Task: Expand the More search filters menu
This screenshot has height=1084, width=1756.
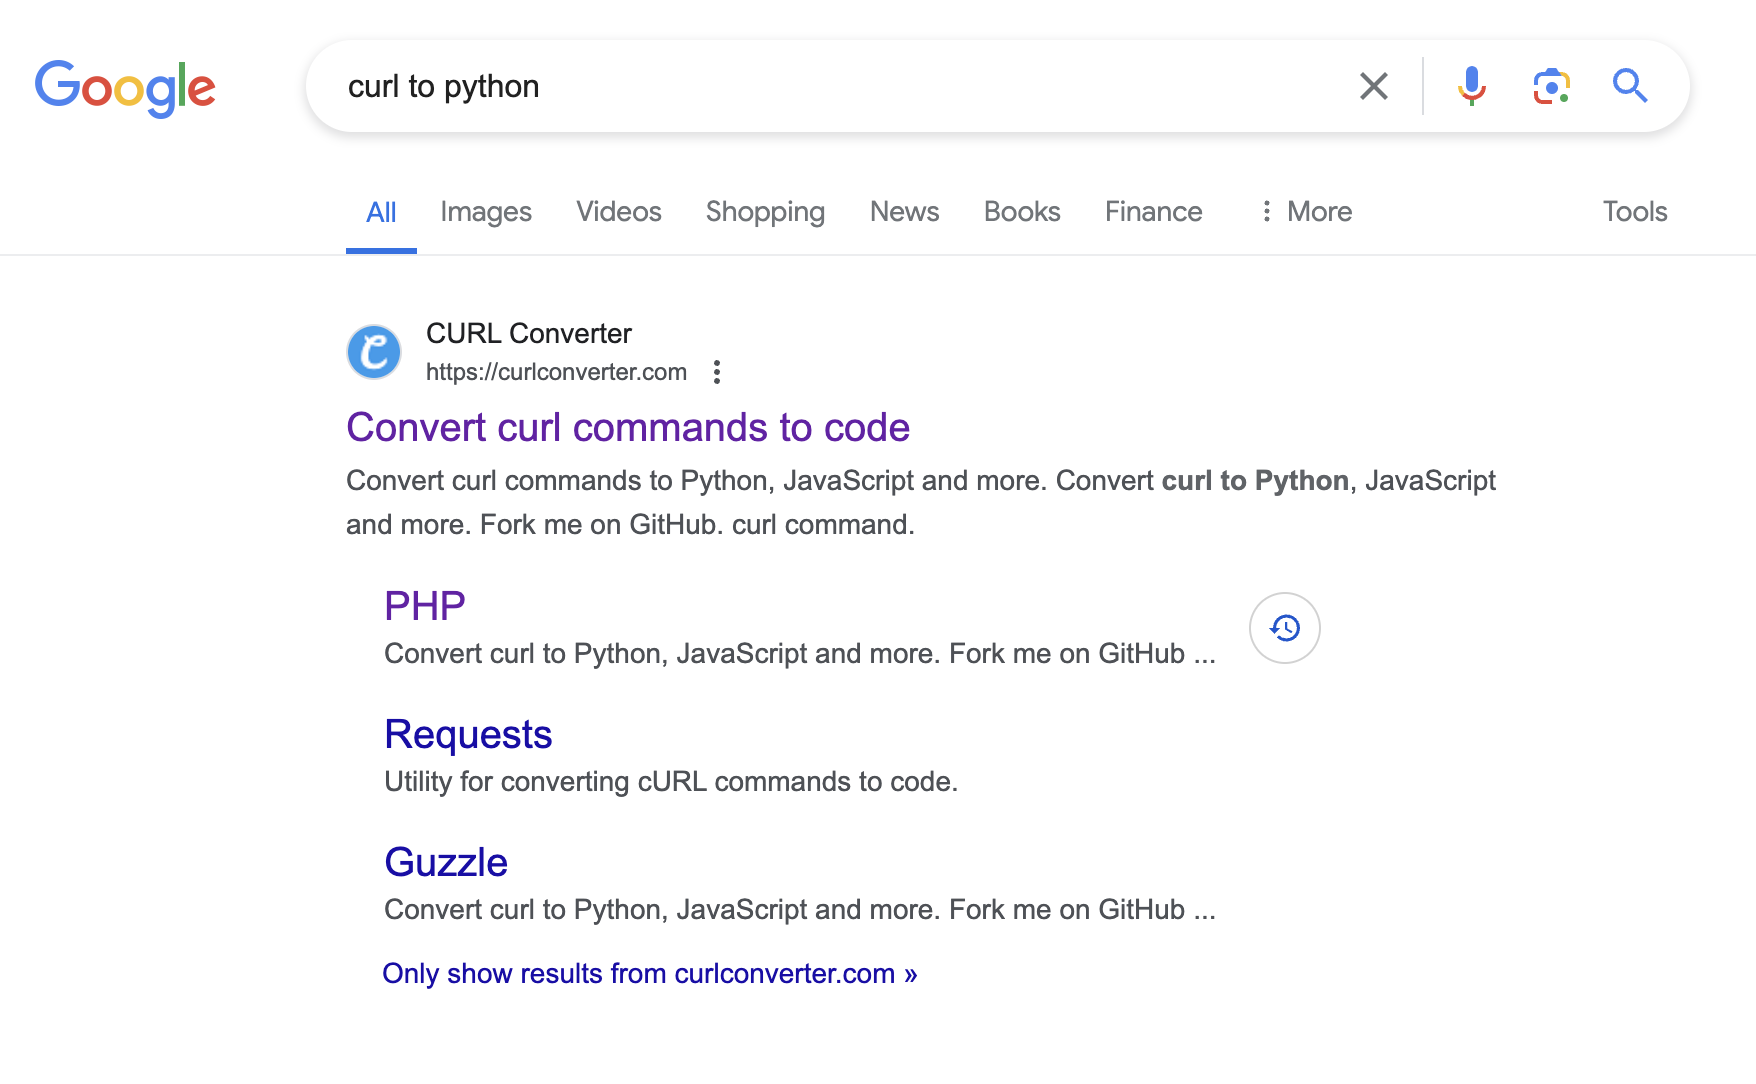Action: [x=1305, y=212]
